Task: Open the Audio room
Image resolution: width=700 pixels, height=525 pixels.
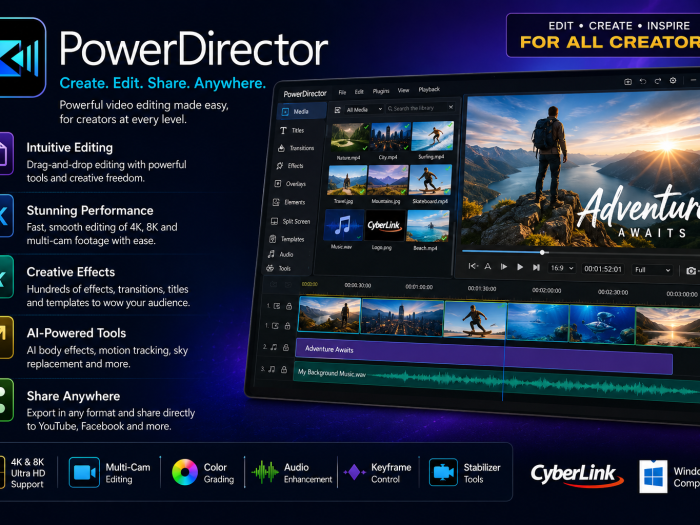Action: click(x=280, y=254)
